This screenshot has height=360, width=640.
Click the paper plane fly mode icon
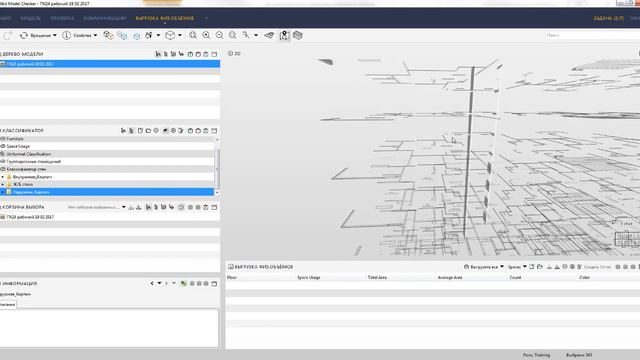pos(269,36)
